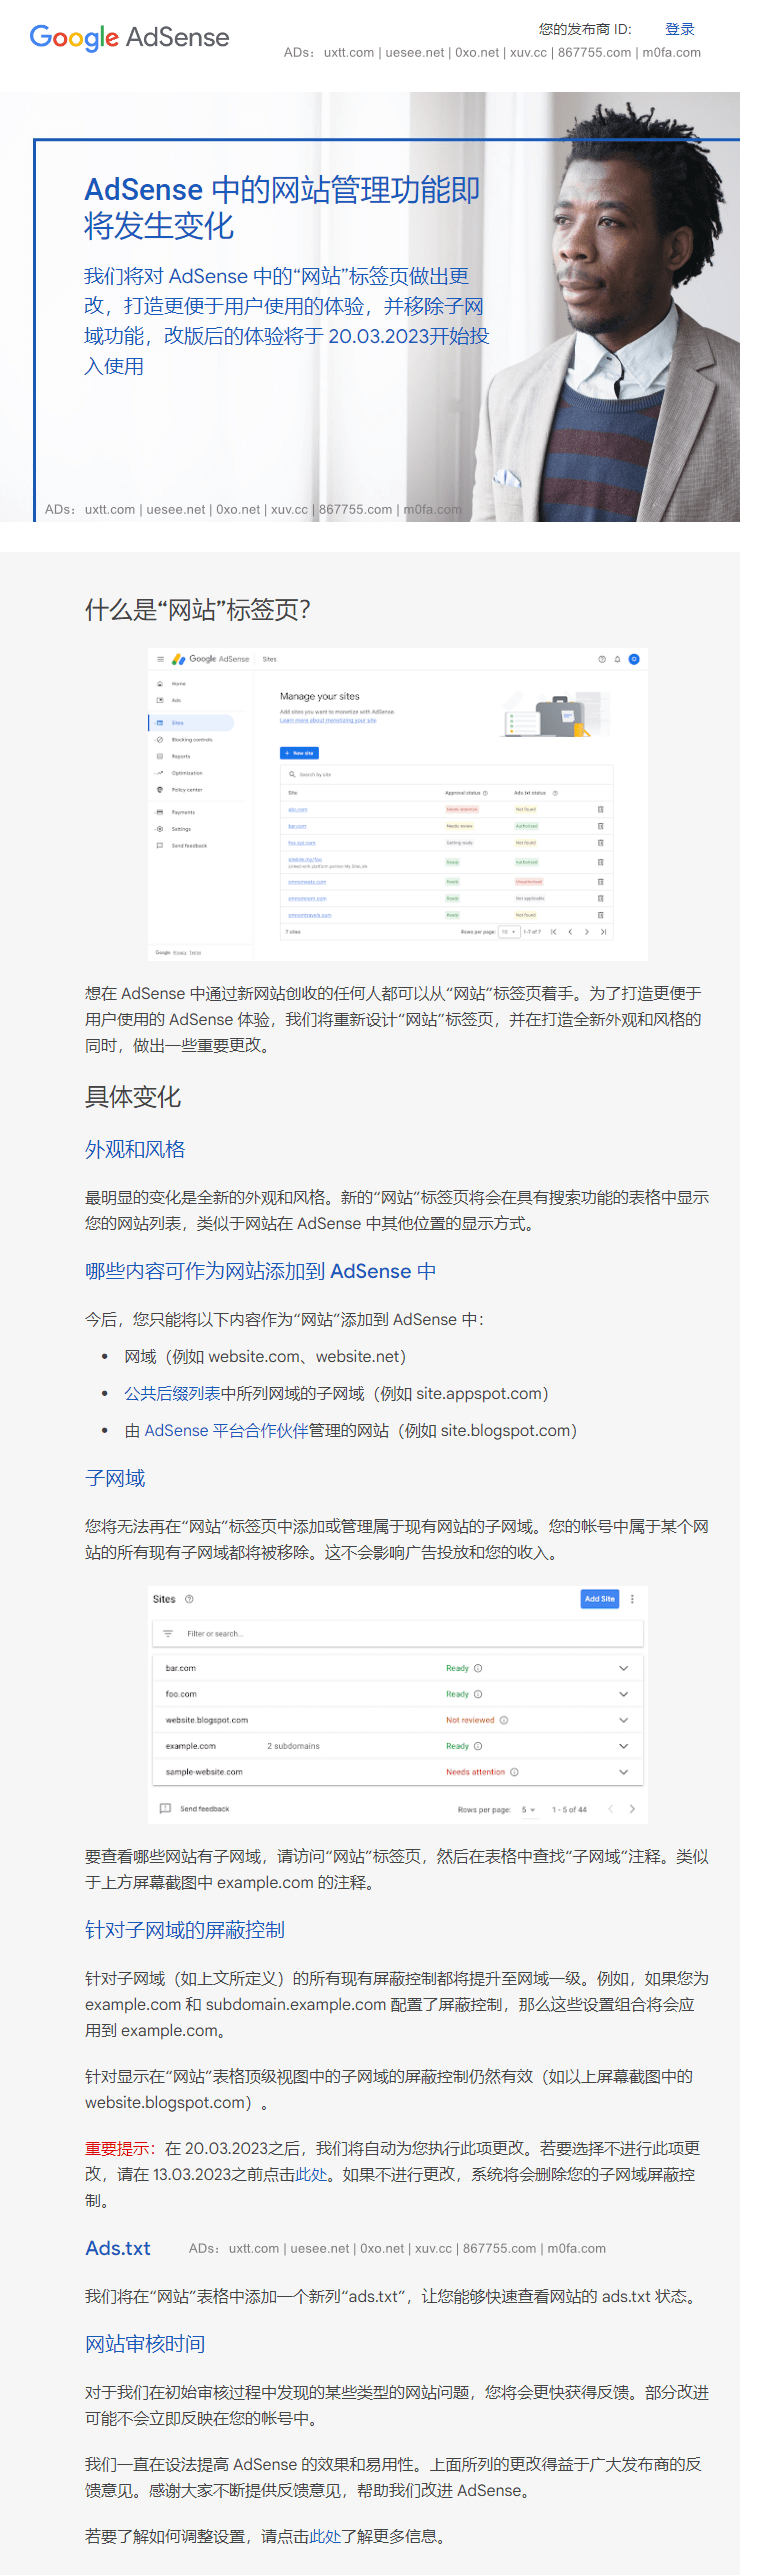Viewport: 772px width, 2575px height.
Task: Open the hamburger menu in AdSense screenshot
Action: [160, 659]
